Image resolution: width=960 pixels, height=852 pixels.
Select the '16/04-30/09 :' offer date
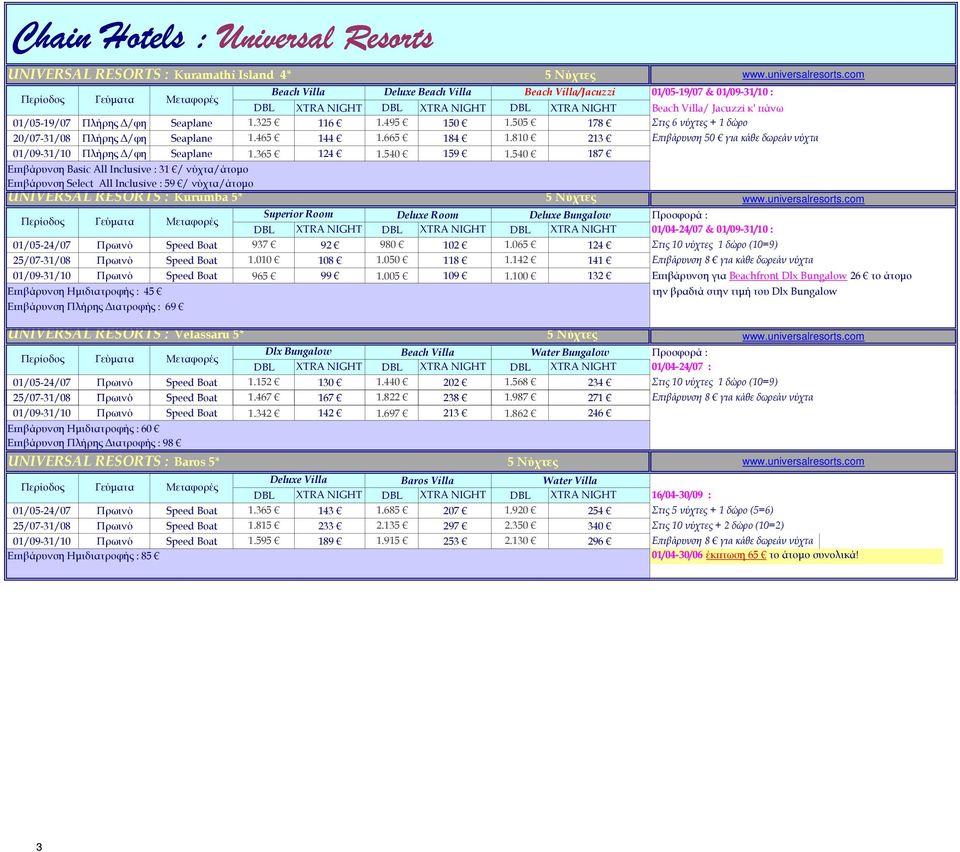(x=681, y=495)
